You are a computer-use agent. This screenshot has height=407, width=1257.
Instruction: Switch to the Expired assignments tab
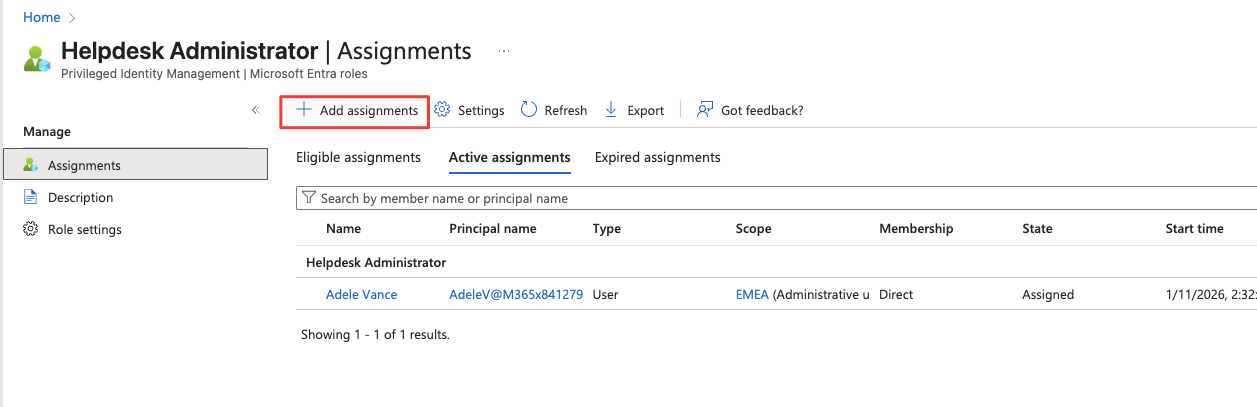click(x=657, y=157)
